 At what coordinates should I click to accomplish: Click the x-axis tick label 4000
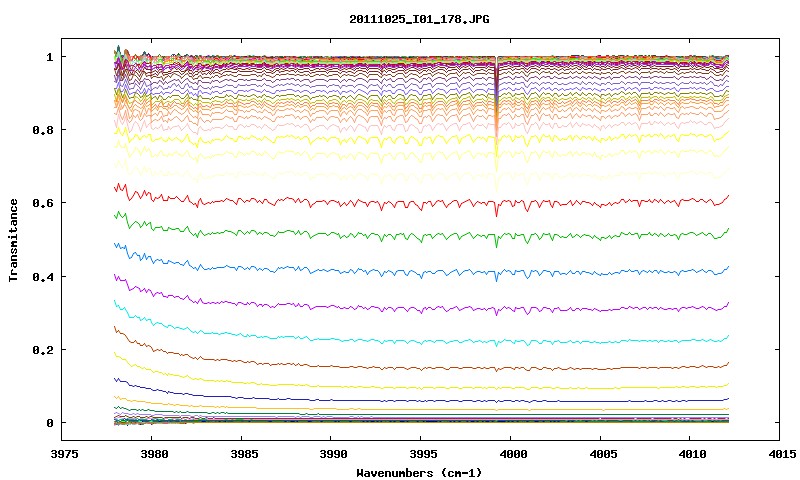click(513, 454)
